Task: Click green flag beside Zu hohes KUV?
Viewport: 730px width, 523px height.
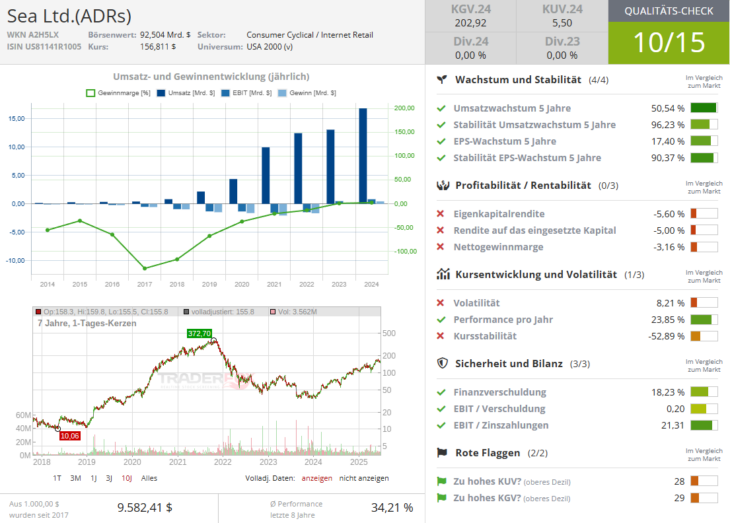Action: pyautogui.click(x=441, y=481)
